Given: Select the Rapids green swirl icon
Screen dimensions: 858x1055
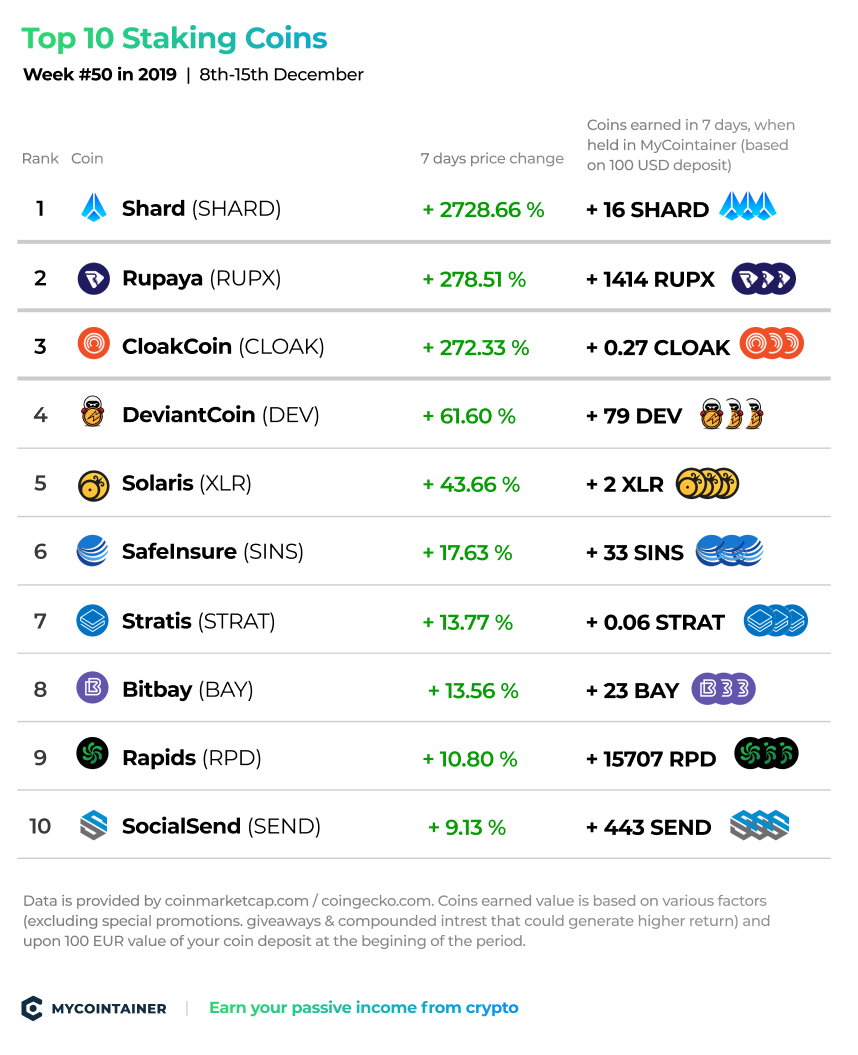Looking at the screenshot, I should pos(93,754).
